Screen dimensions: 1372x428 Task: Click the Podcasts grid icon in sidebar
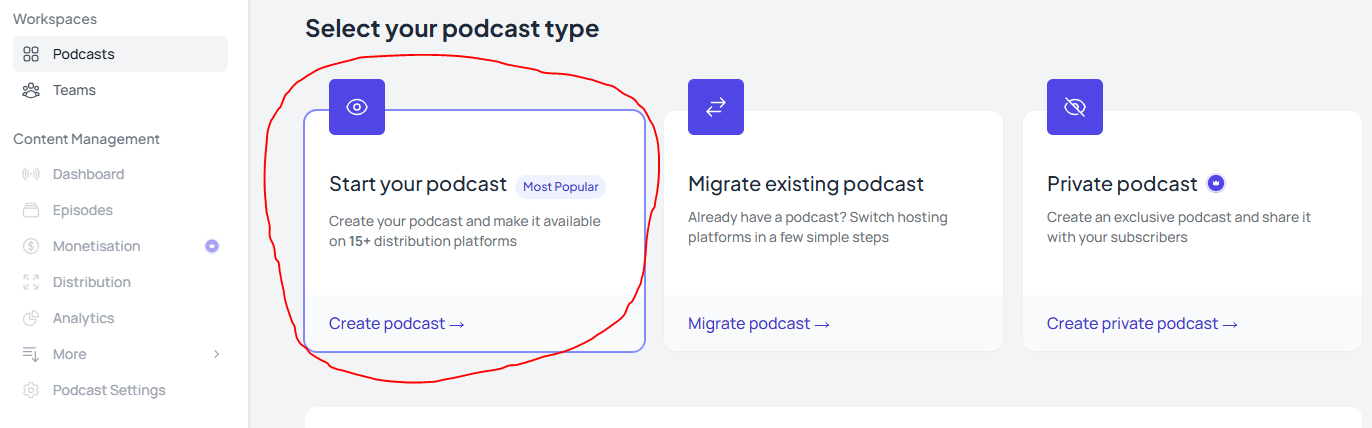[31, 54]
